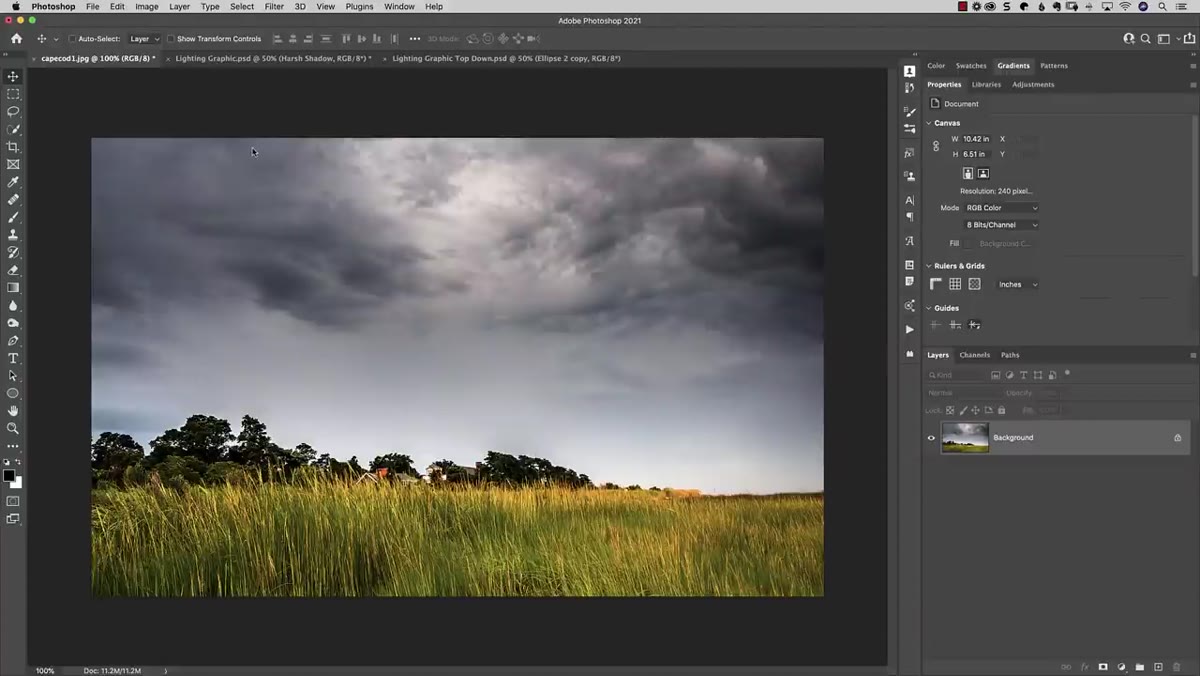The image size is (1200, 676).
Task: Toggle Quick Mask mode
Action: click(x=13, y=501)
